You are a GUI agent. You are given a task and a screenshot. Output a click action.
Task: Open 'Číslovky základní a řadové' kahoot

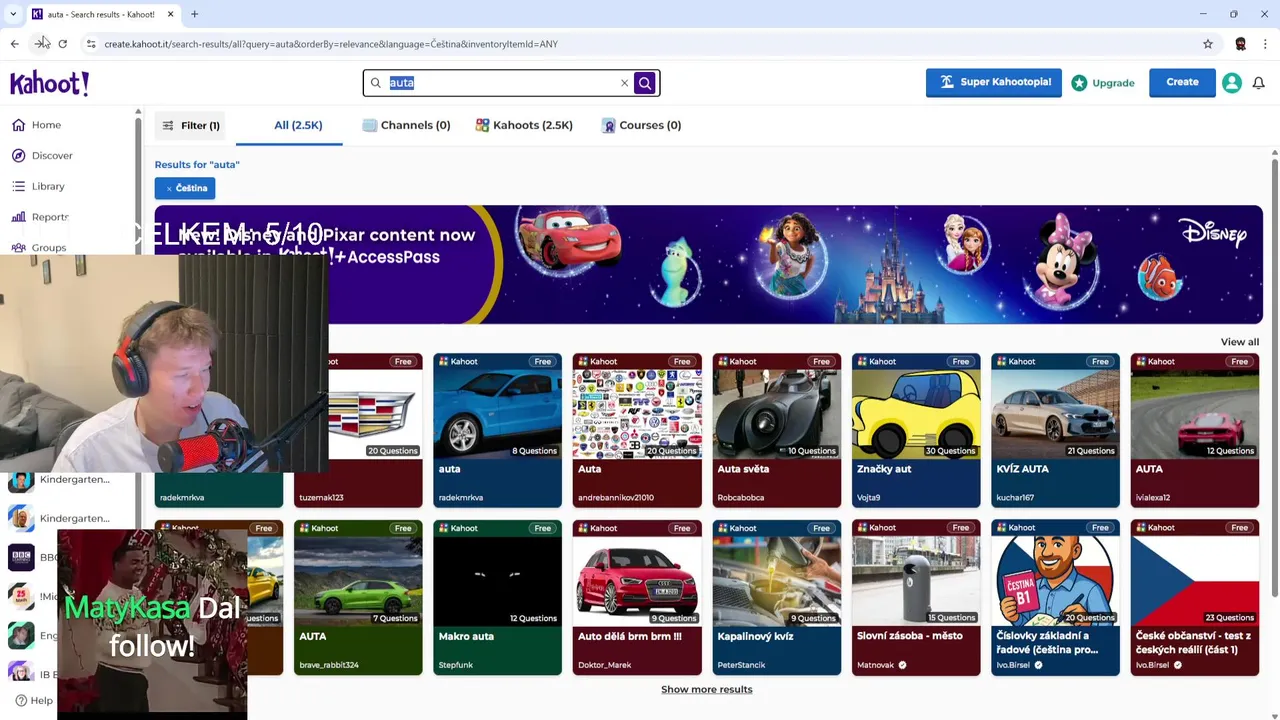click(x=1055, y=598)
